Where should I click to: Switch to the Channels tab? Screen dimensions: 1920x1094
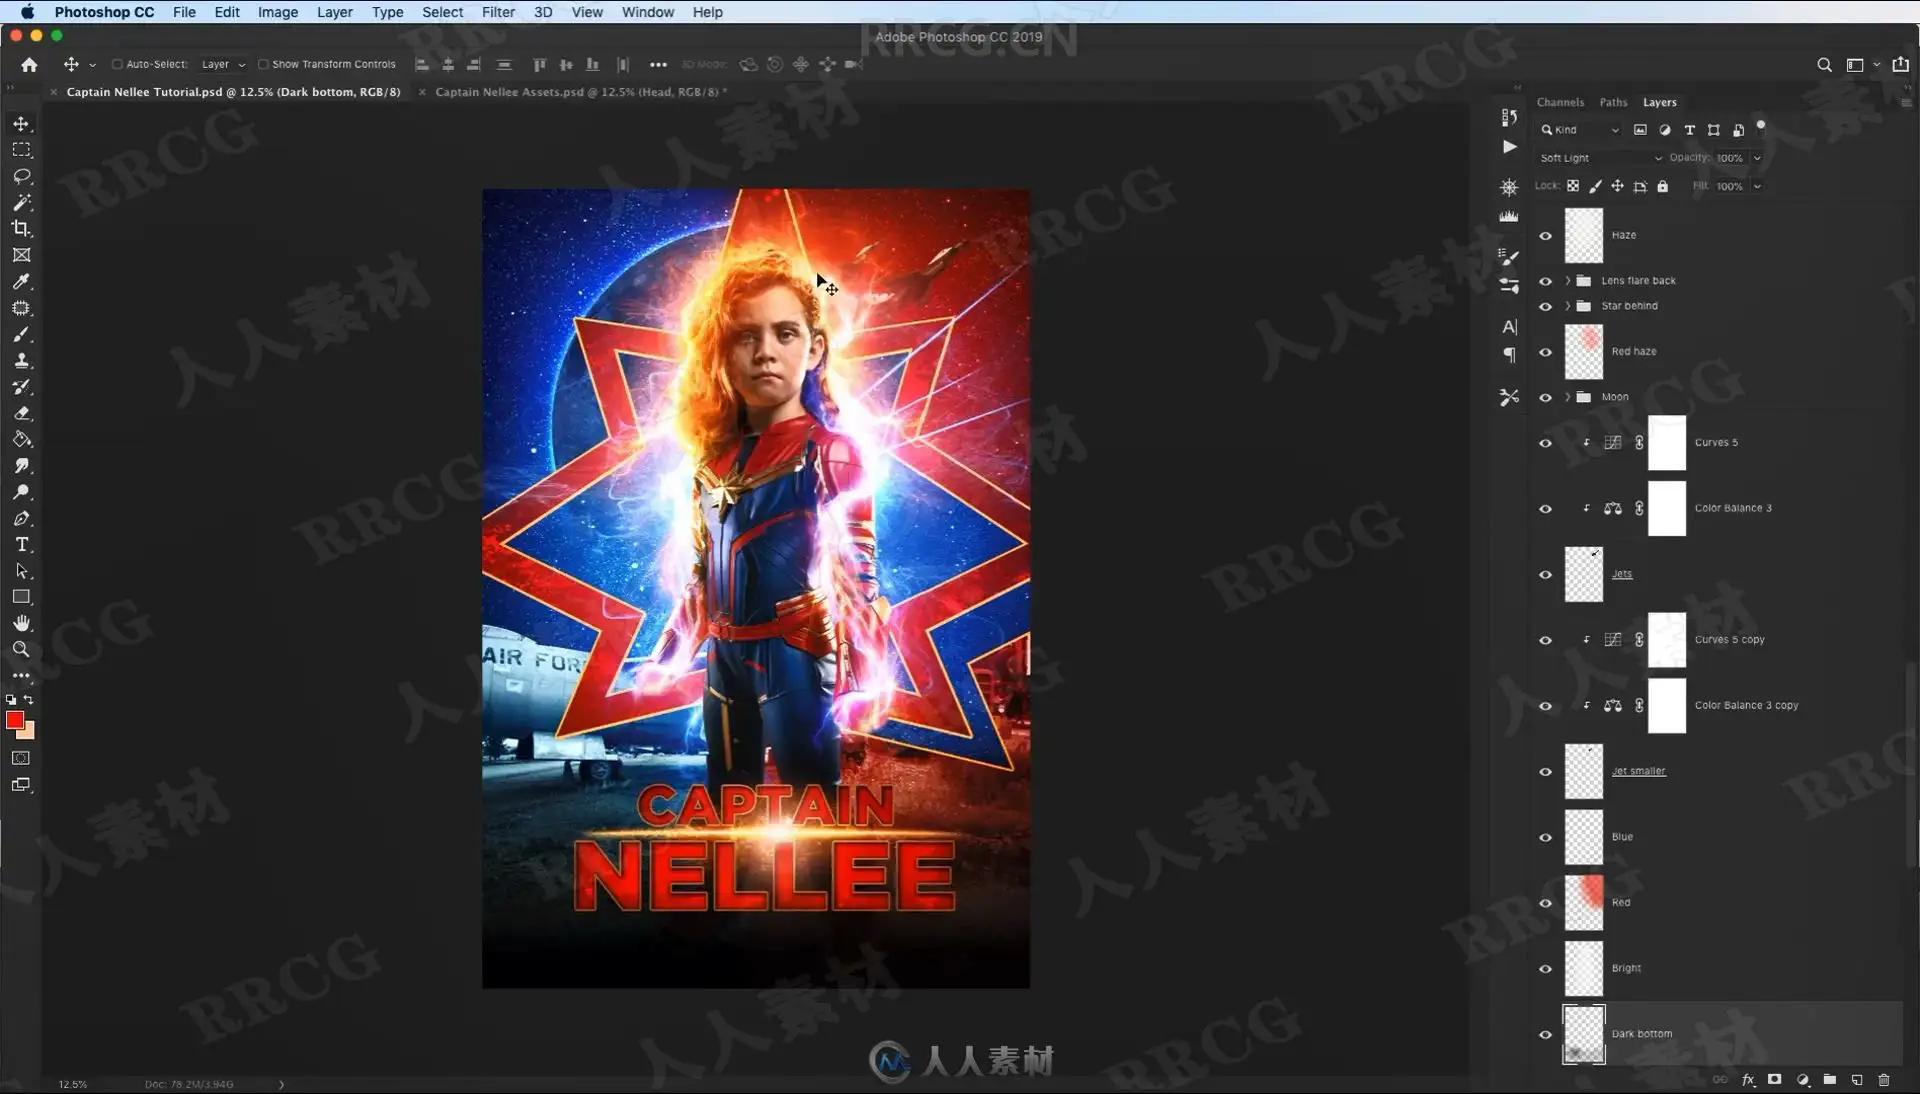[x=1559, y=102]
